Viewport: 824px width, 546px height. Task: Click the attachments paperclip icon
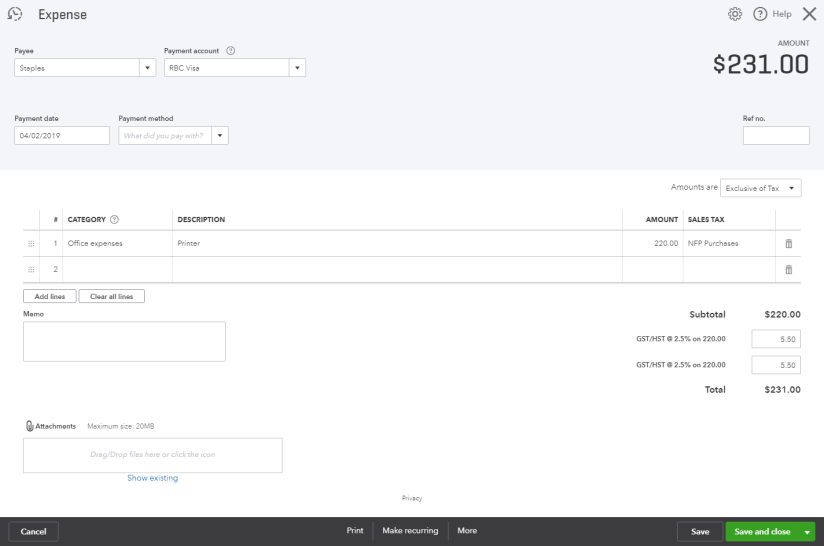(x=29, y=426)
